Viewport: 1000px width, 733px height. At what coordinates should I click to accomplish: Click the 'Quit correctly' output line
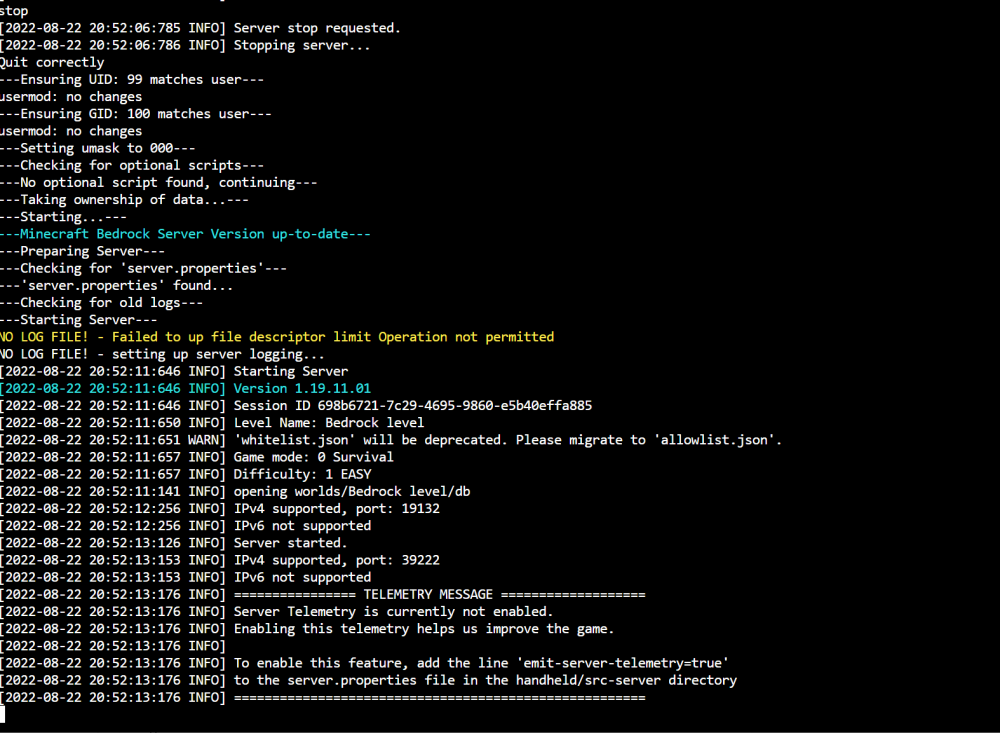point(52,63)
